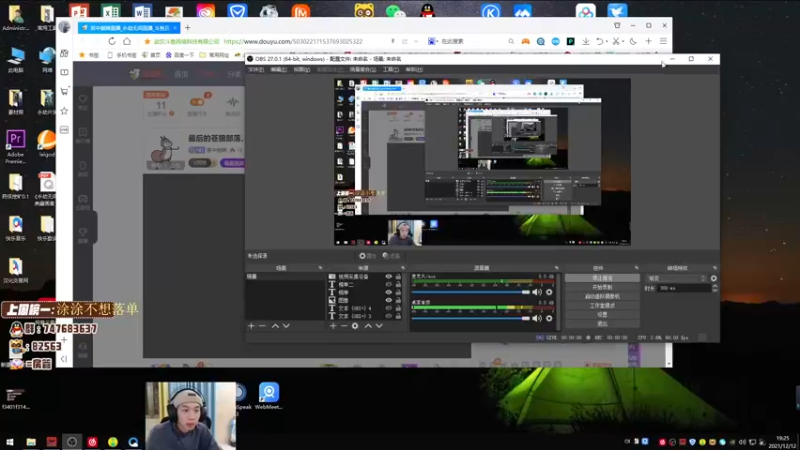Click the Settings button in OBS controls
The image size is (800, 450).
coord(602,315)
